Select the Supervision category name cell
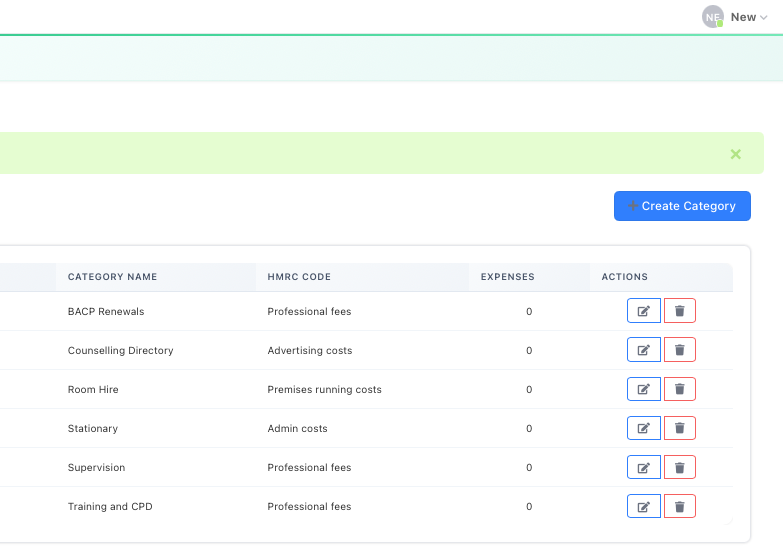The image size is (783, 558). [x=97, y=467]
